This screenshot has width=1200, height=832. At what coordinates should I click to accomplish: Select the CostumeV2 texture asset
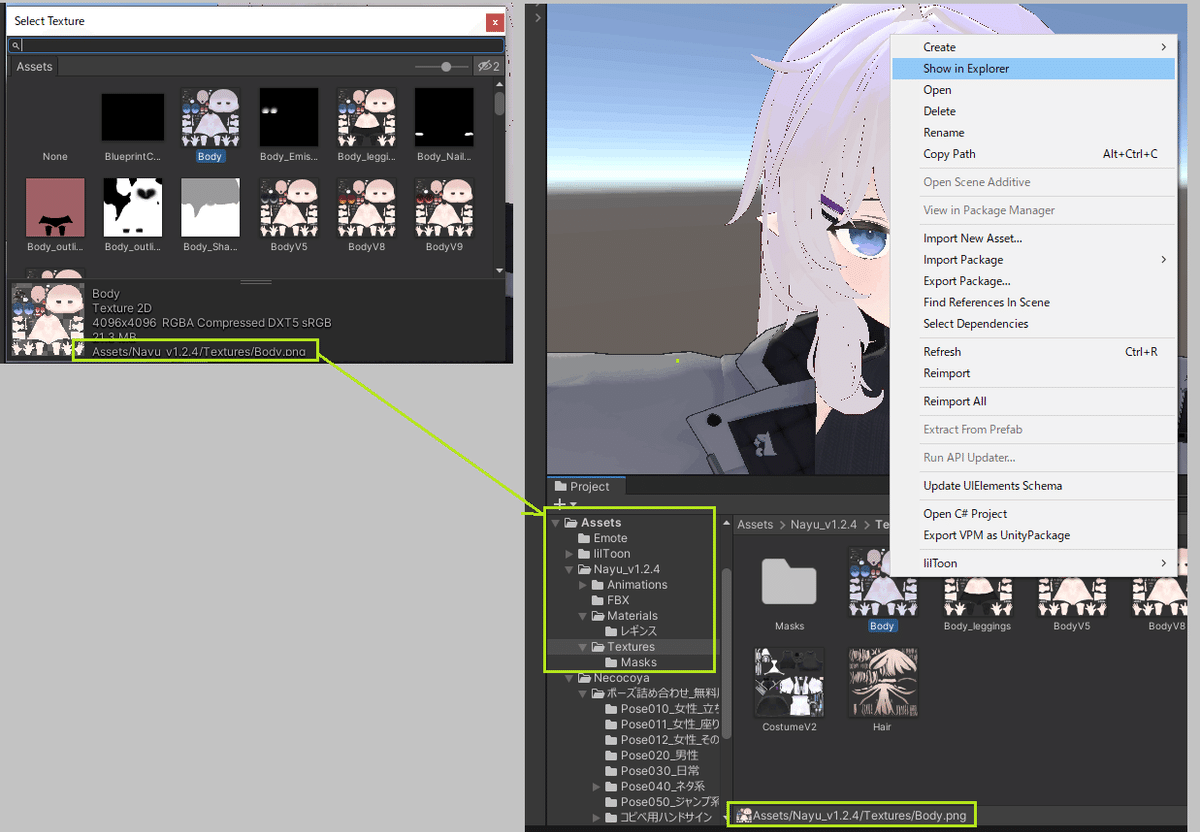pos(789,690)
